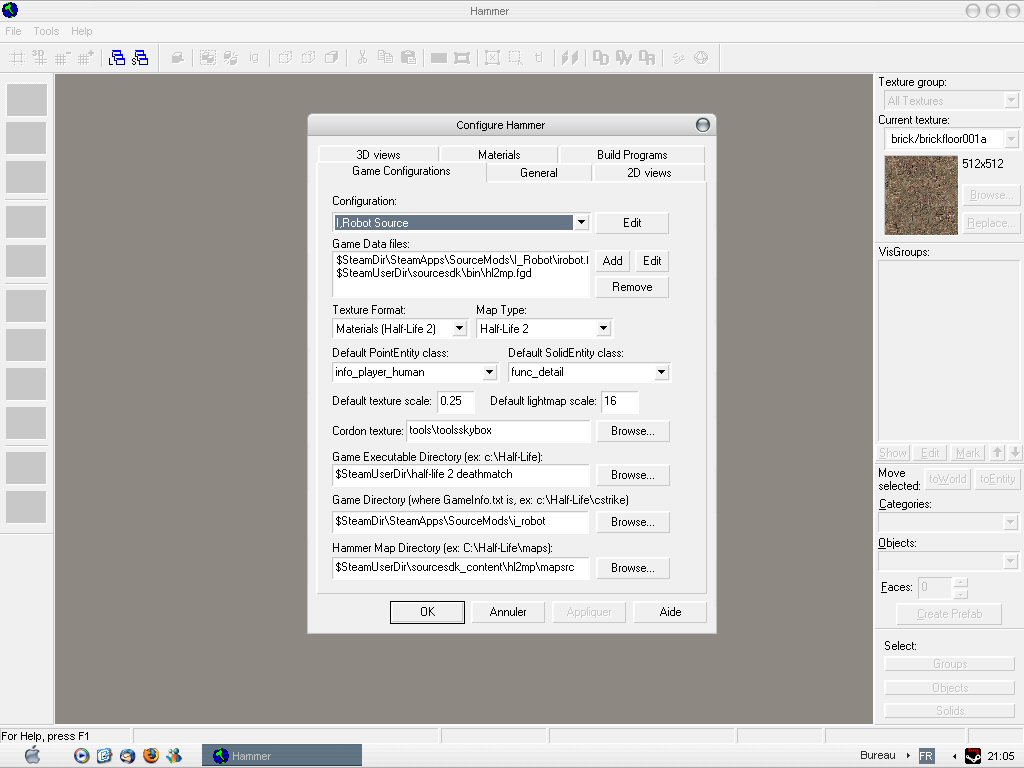This screenshot has width=1024, height=768.
Task: Click the Save window state icon
Action: (x=140, y=58)
